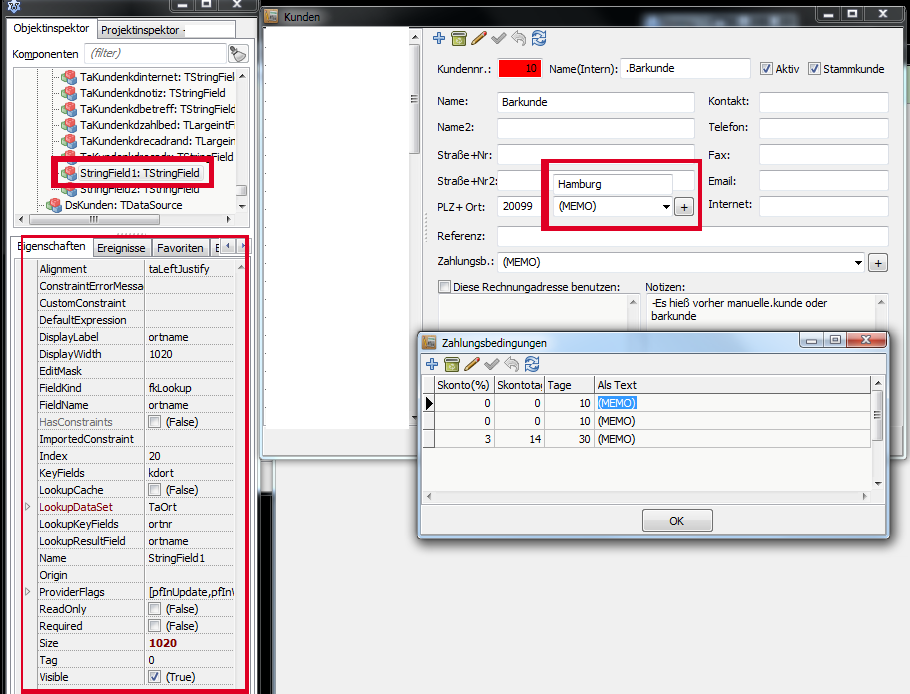This screenshot has width=910, height=694.
Task: Open the Ereignisse tab
Action: tap(121, 248)
